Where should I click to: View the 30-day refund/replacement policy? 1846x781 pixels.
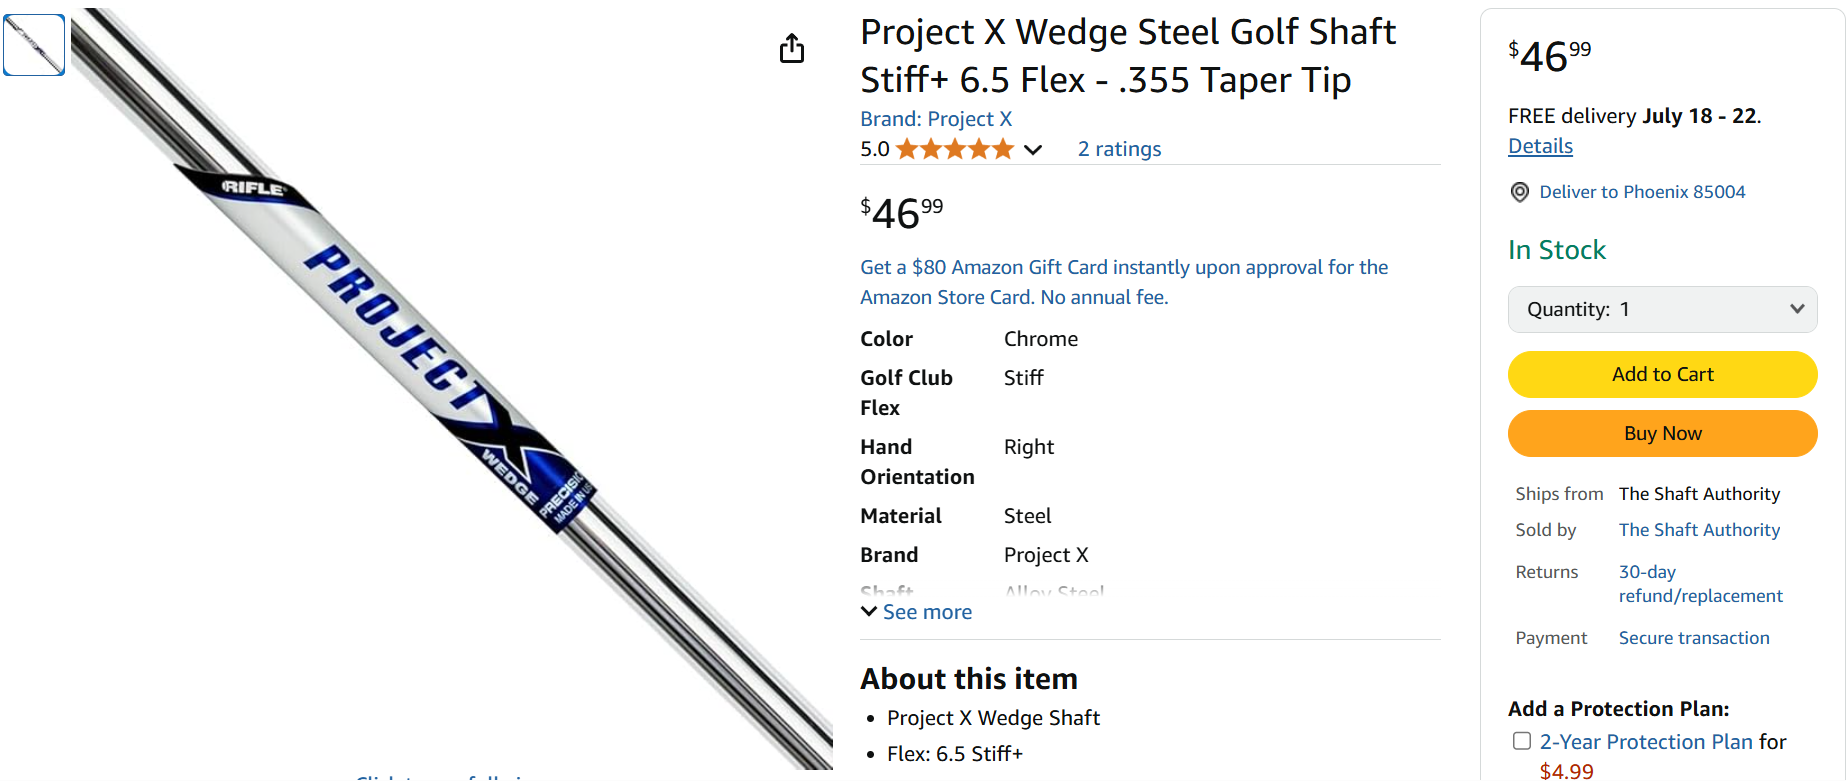pyautogui.click(x=1700, y=584)
